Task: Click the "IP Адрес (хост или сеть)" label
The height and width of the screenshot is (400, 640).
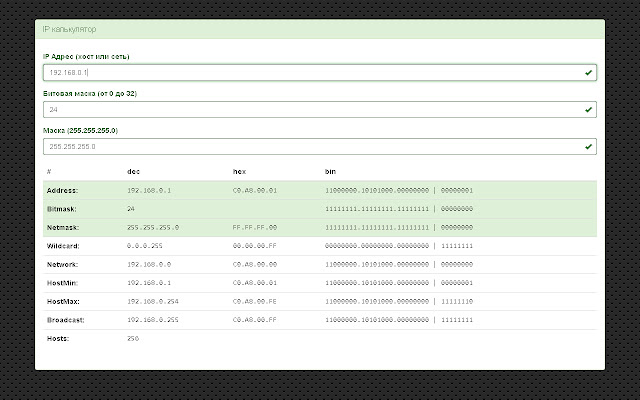Action: click(x=86, y=57)
